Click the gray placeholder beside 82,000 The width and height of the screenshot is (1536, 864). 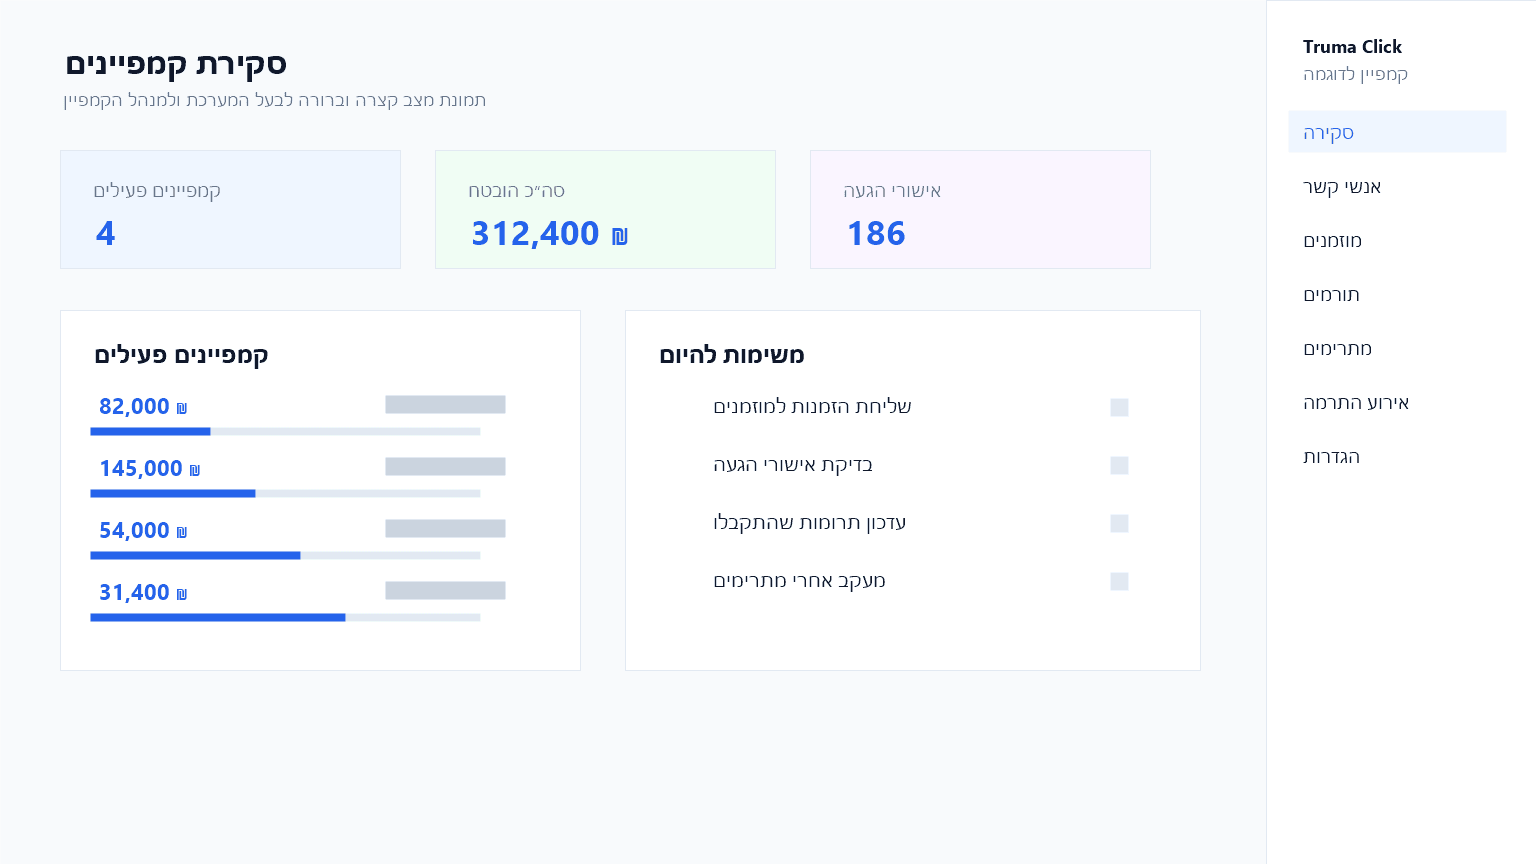pyautogui.click(x=445, y=404)
